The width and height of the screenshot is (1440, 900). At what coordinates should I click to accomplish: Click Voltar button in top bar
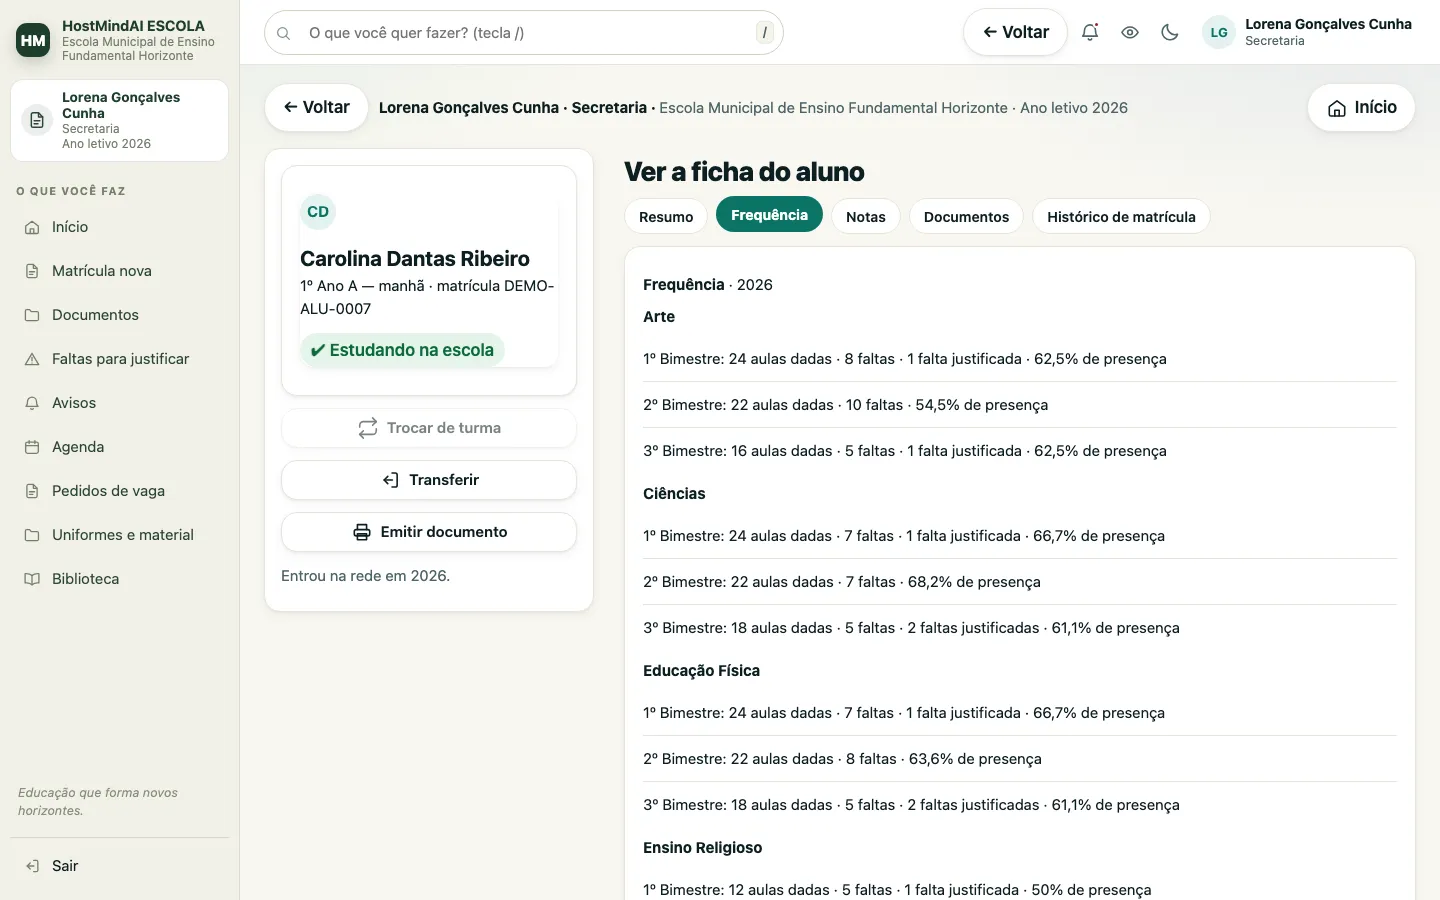1015,32
